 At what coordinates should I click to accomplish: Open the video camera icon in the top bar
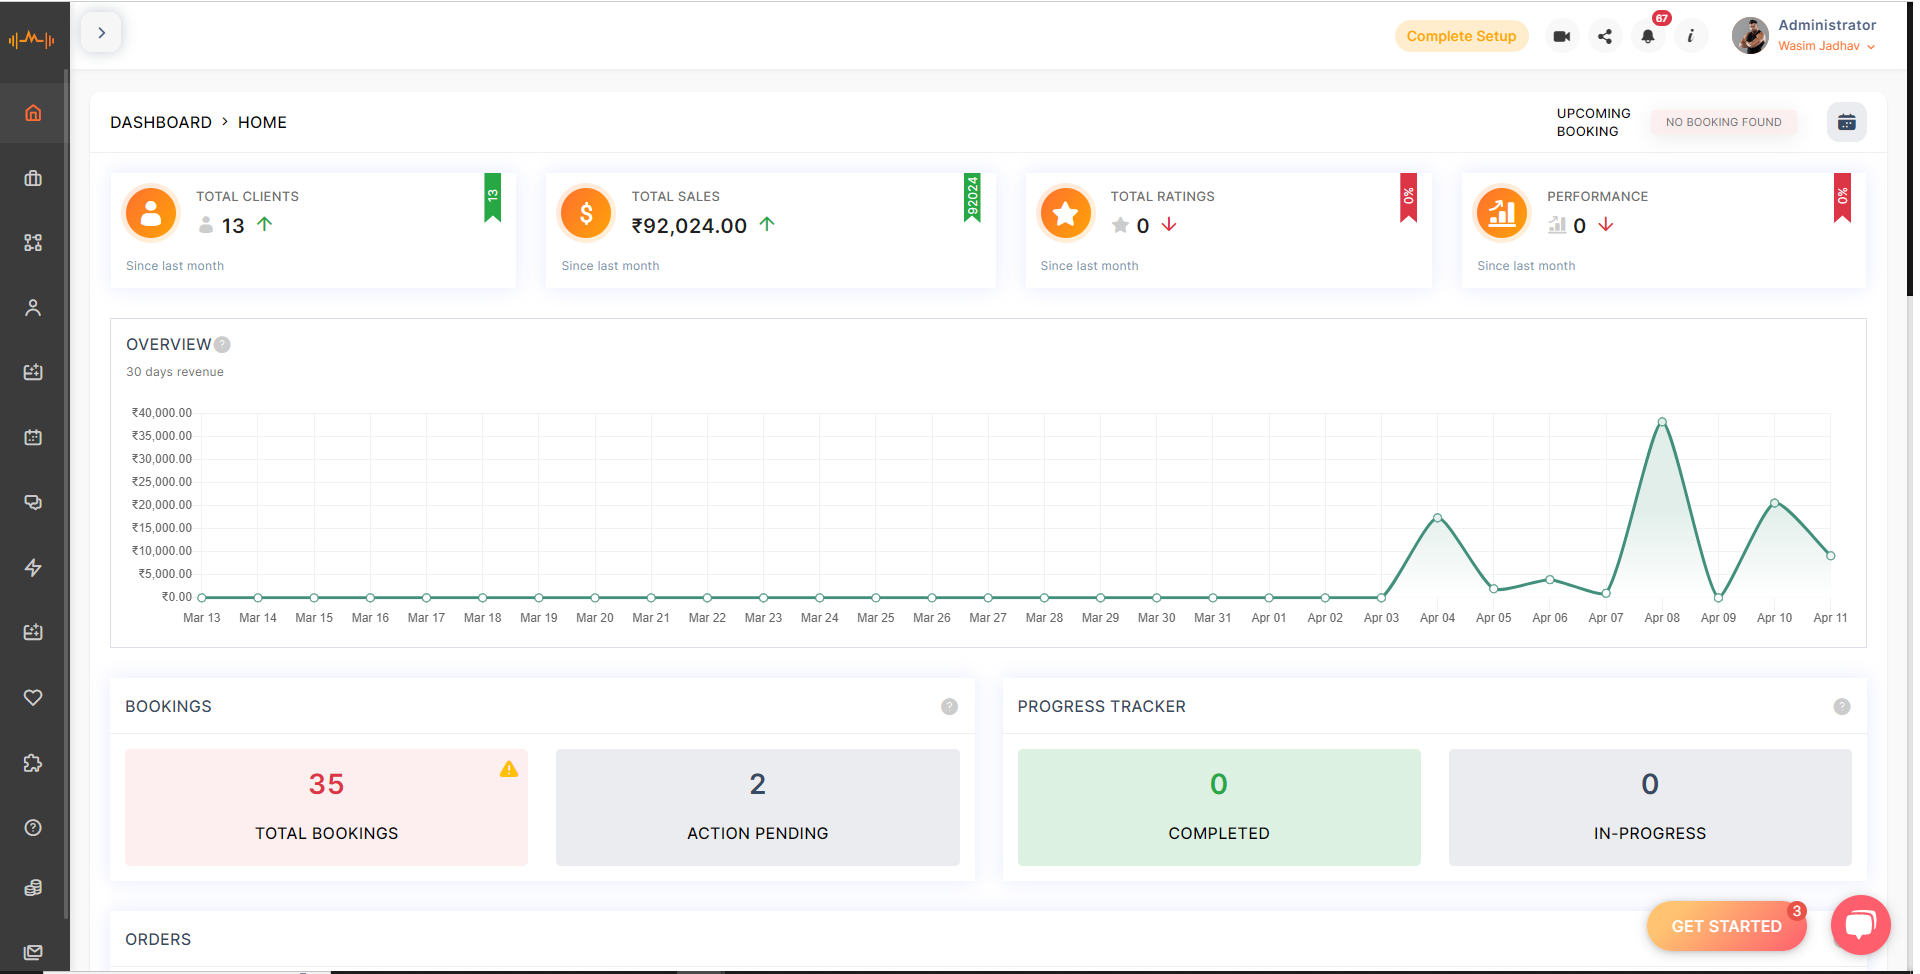tap(1561, 35)
